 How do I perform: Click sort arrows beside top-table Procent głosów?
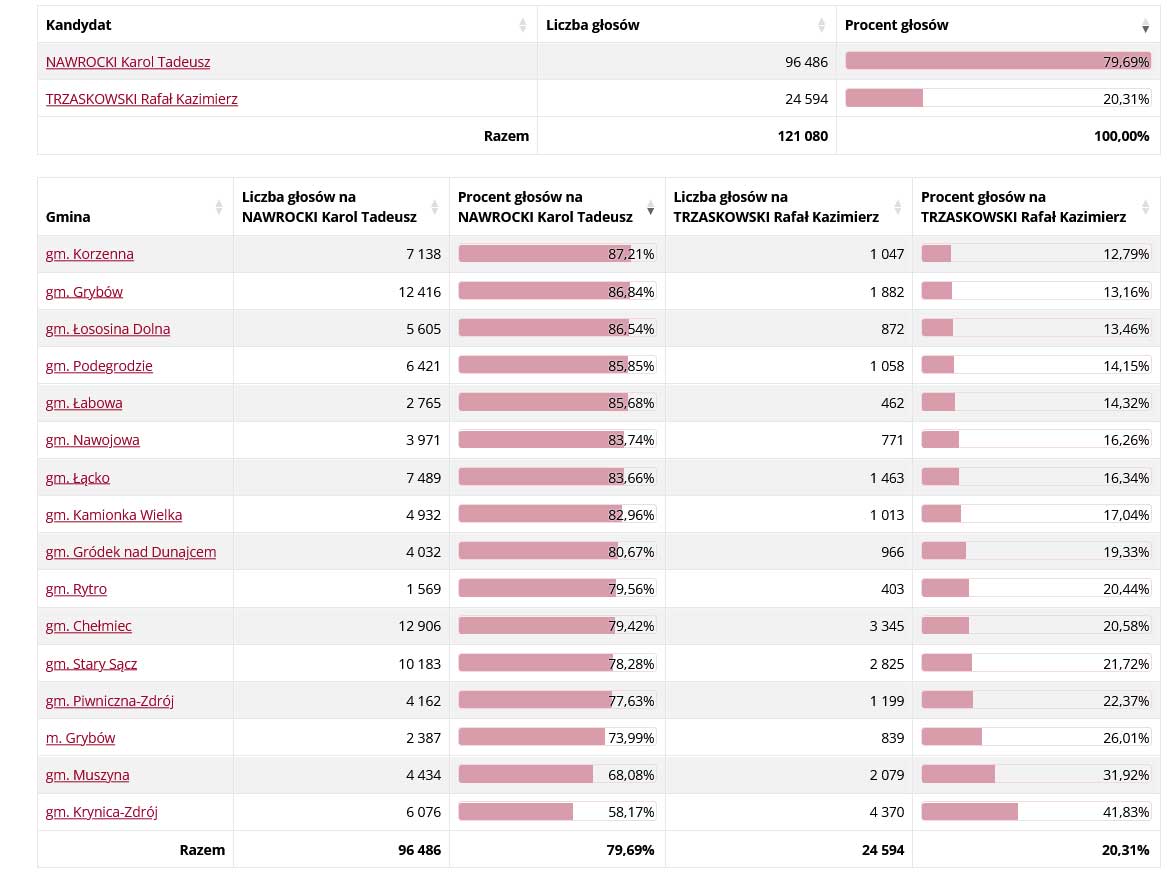1146,25
